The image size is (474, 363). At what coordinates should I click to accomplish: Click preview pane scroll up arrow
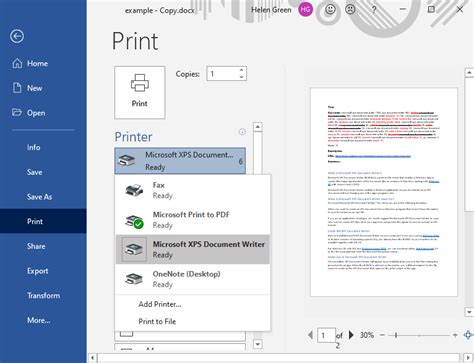coord(469,72)
